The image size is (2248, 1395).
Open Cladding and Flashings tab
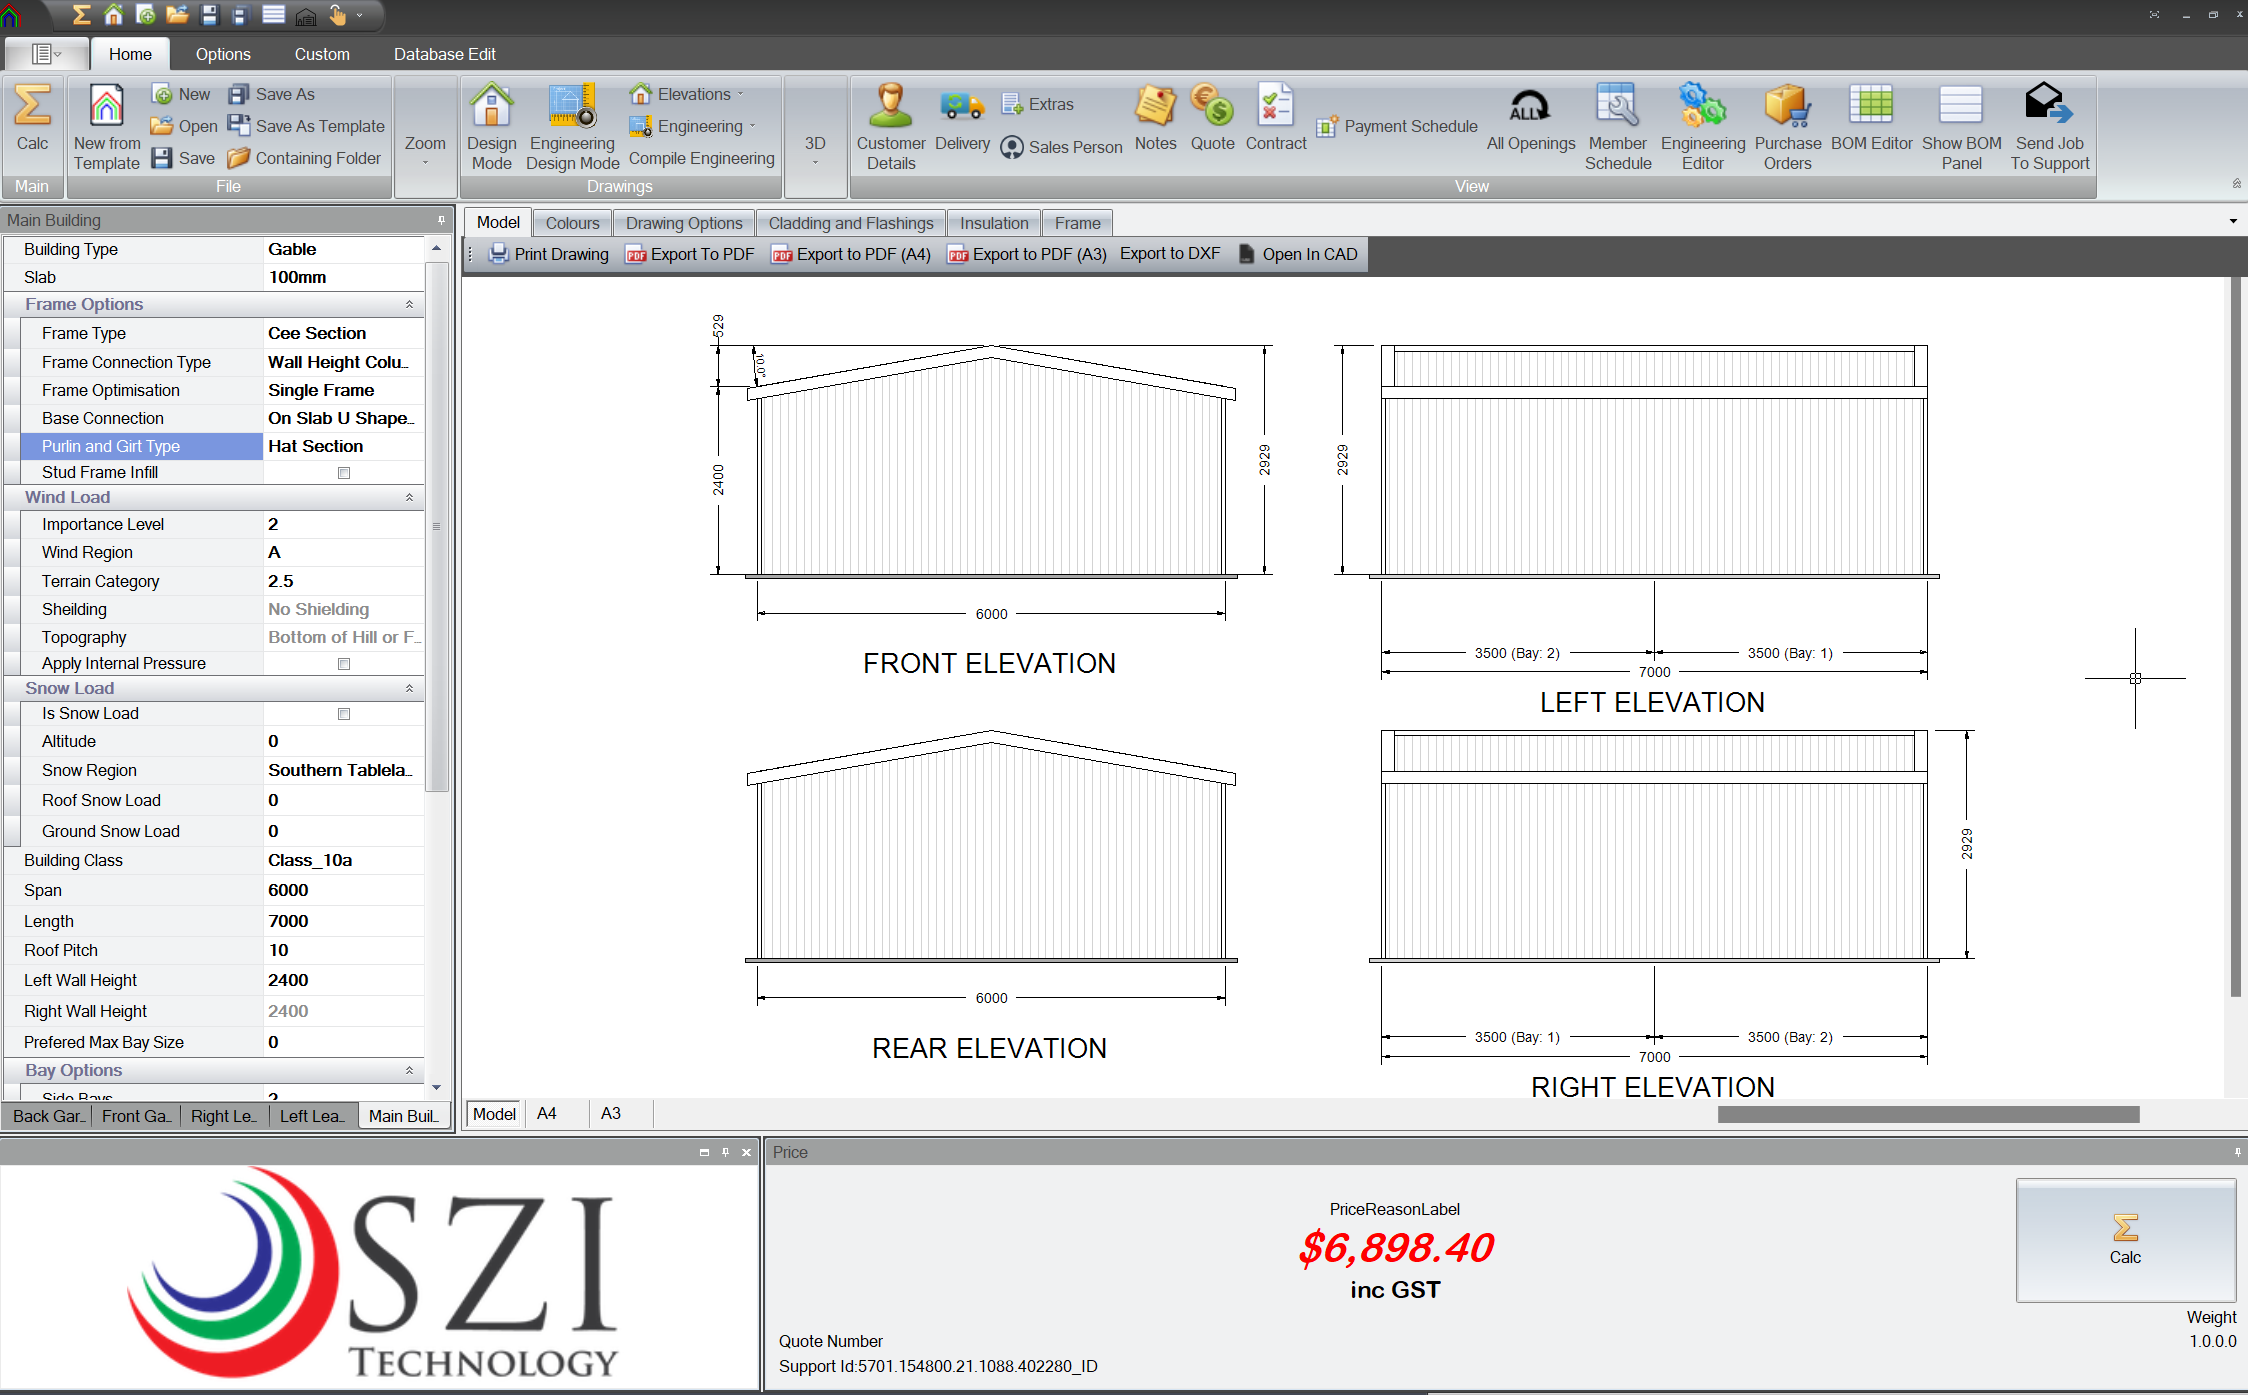(851, 223)
